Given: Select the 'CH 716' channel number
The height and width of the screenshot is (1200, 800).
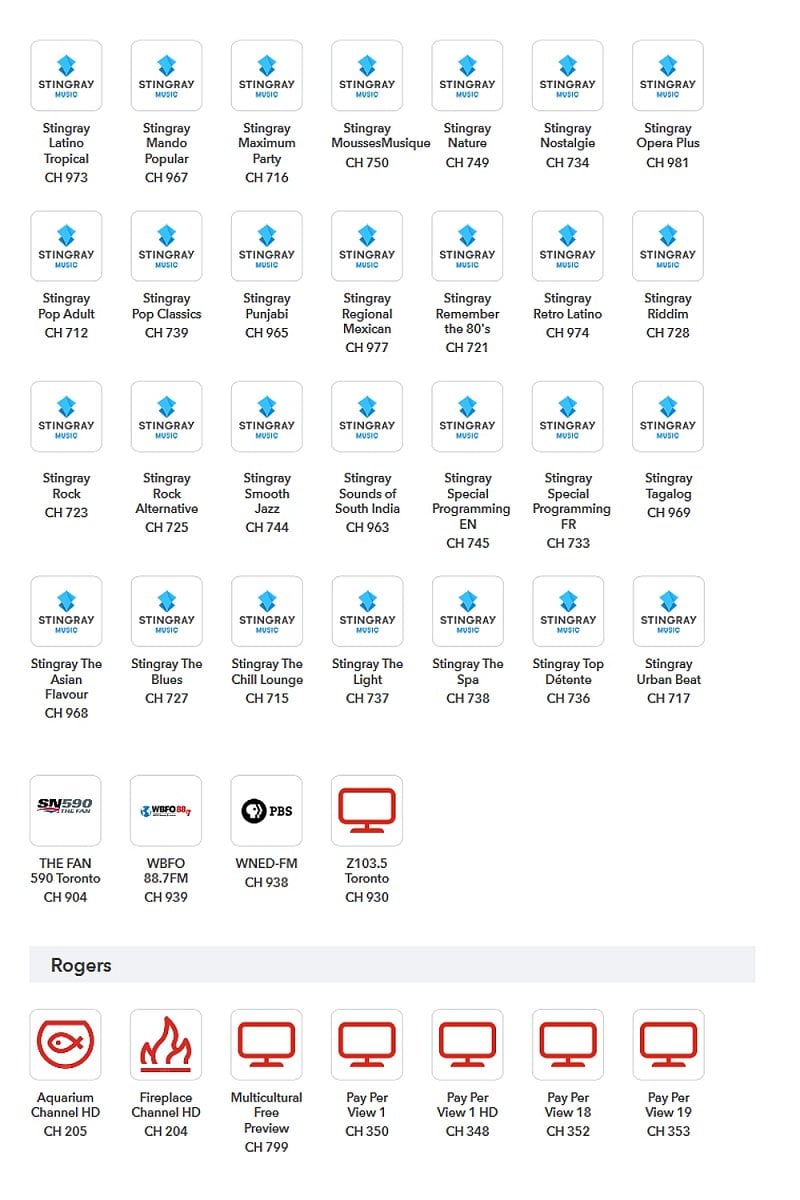Looking at the screenshot, I should 267,178.
